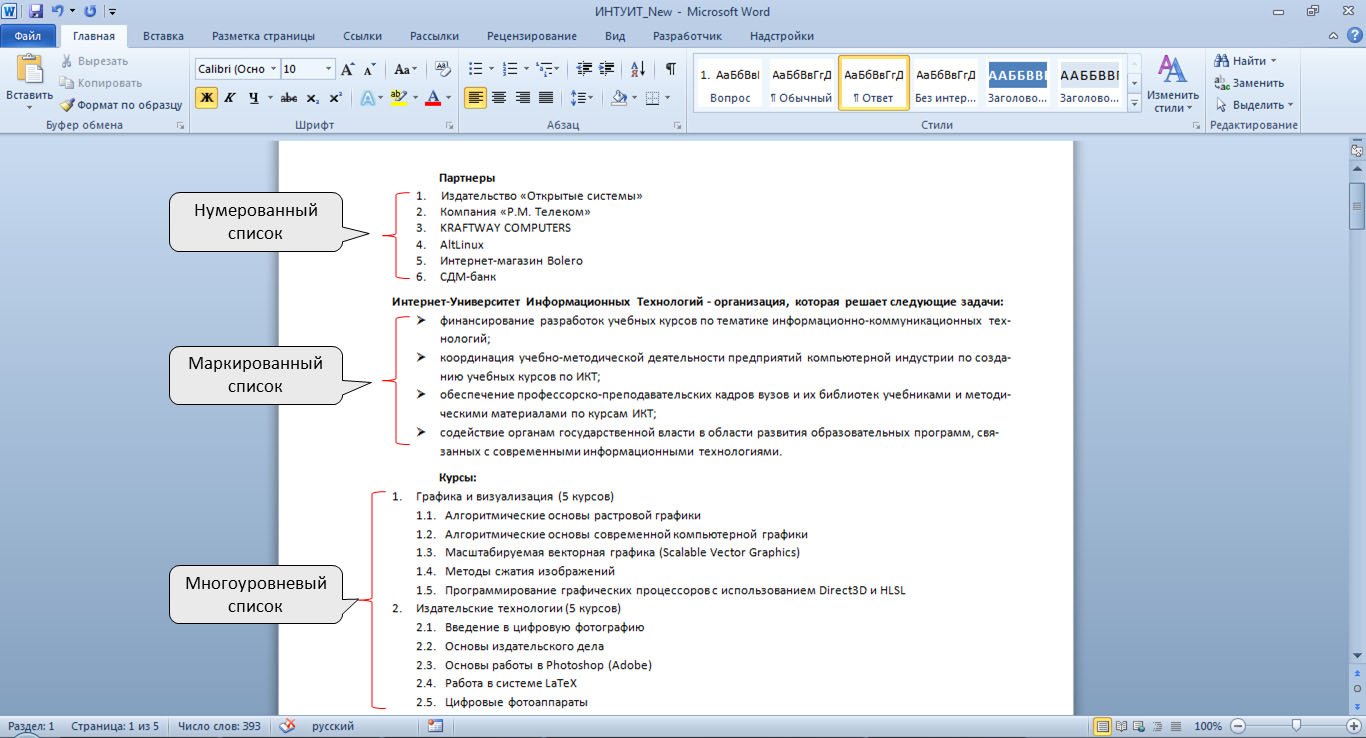
Task: Toggle italic formatting (К)
Action: tap(229, 98)
